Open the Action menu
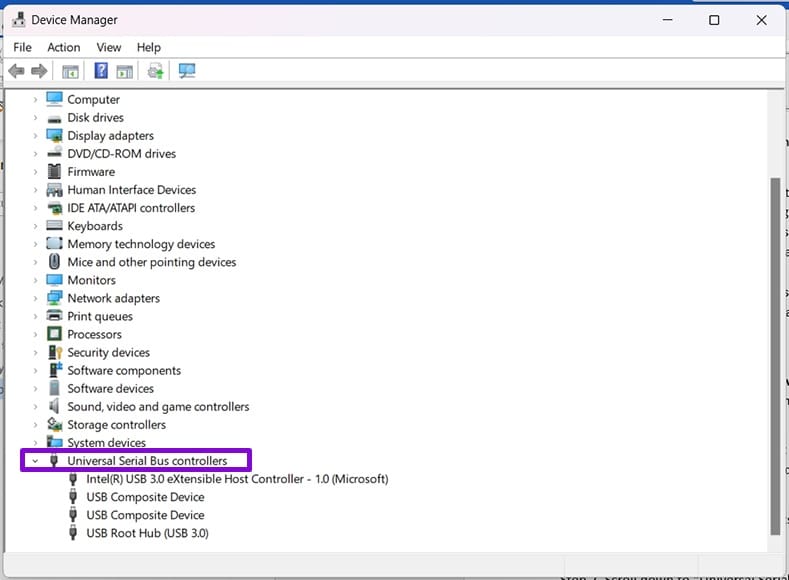 click(63, 47)
